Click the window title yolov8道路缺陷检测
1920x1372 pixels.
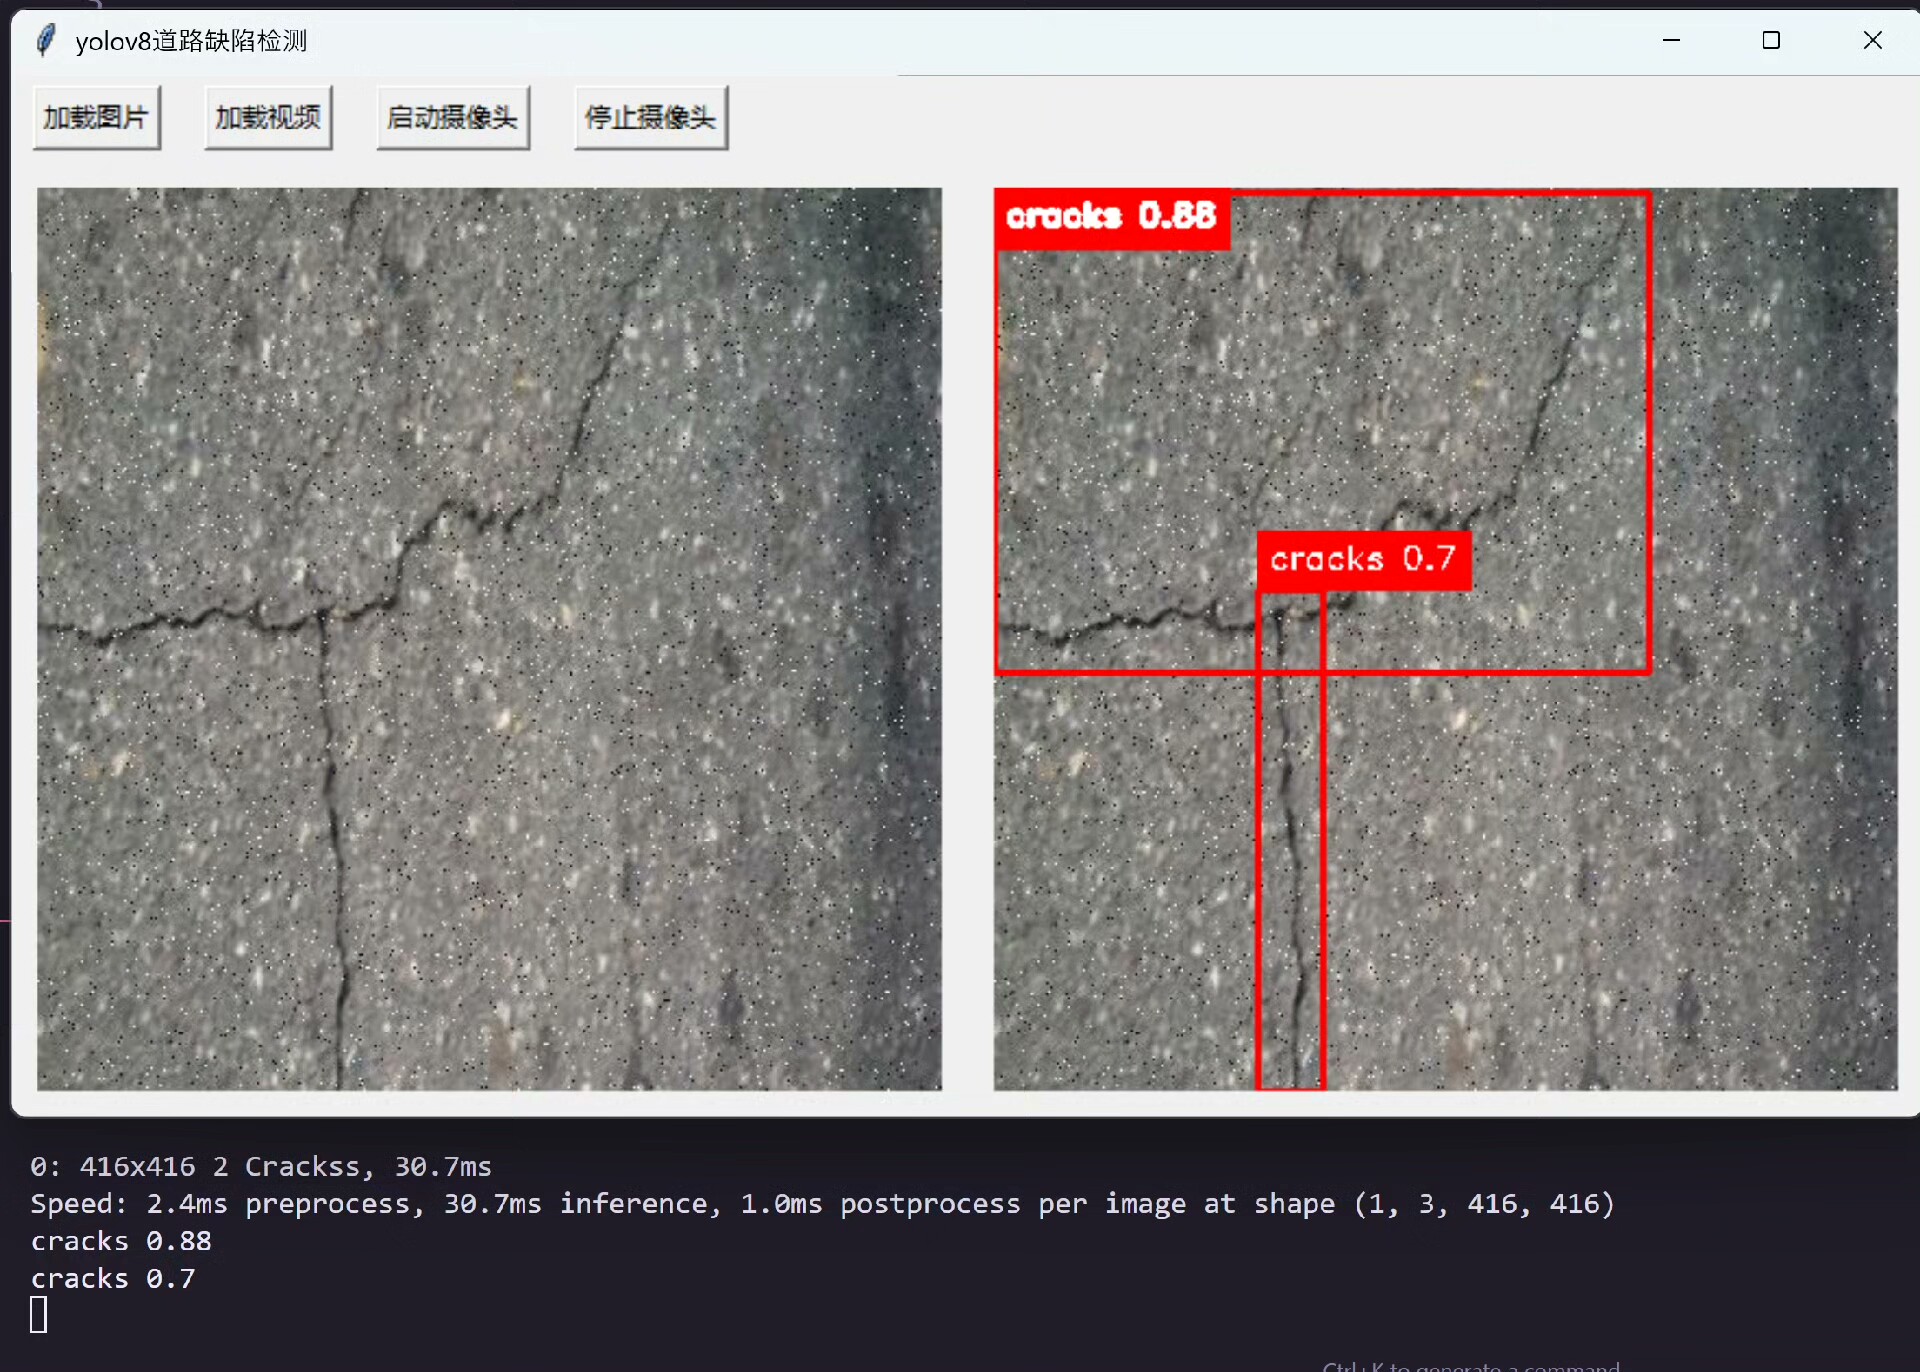[191, 41]
